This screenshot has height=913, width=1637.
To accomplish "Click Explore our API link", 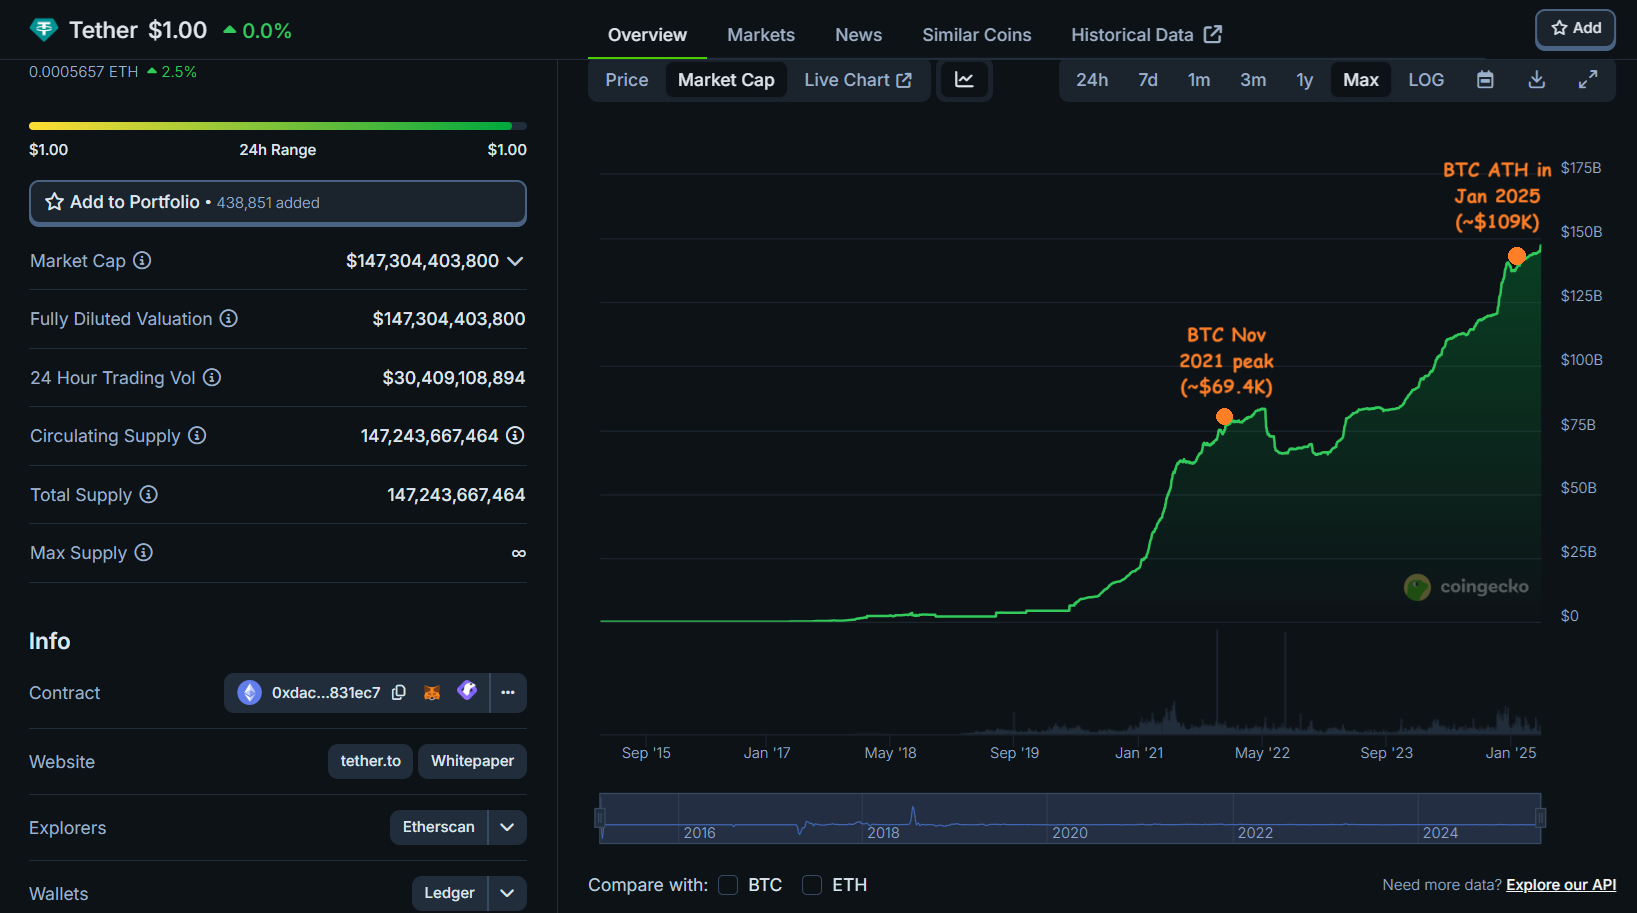I will (x=1561, y=885).
